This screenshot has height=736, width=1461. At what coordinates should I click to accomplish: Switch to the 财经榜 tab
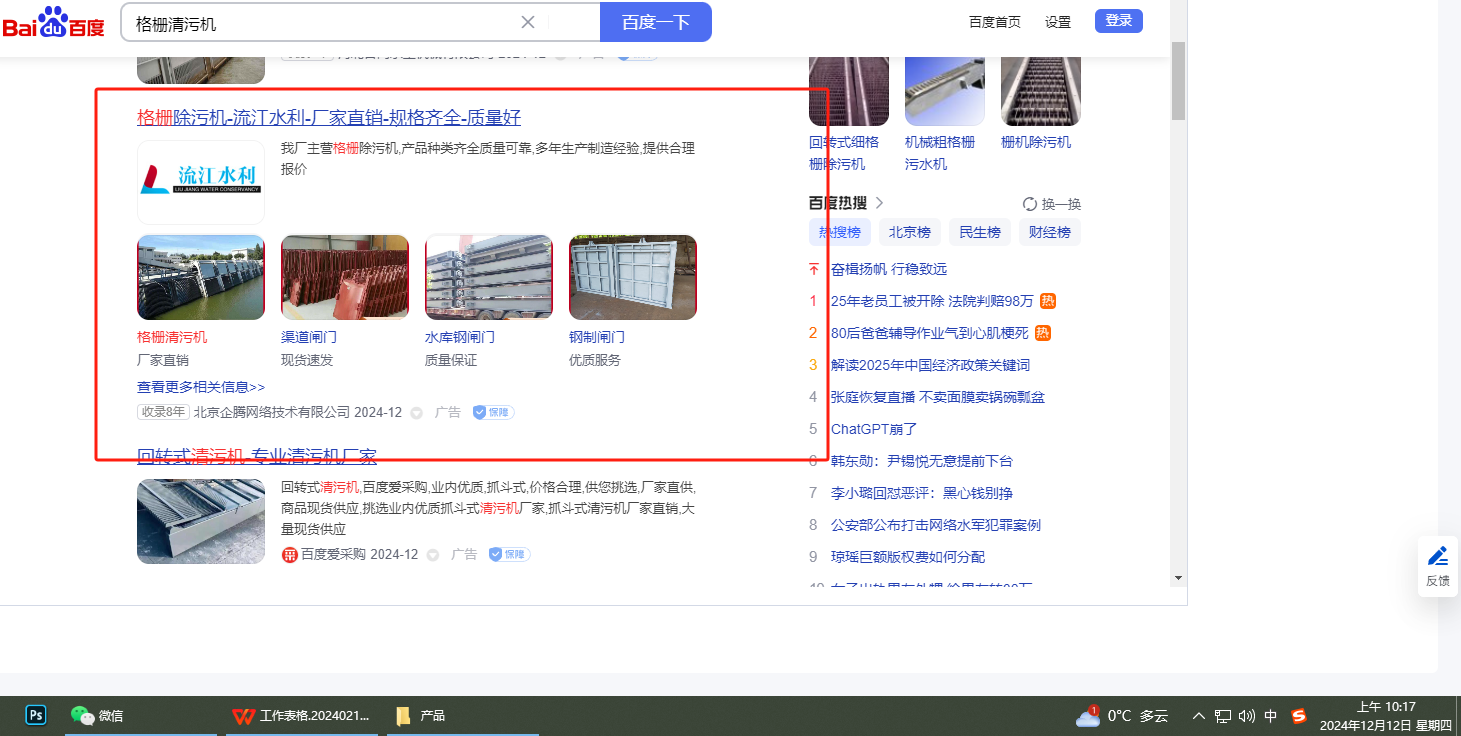[1050, 232]
